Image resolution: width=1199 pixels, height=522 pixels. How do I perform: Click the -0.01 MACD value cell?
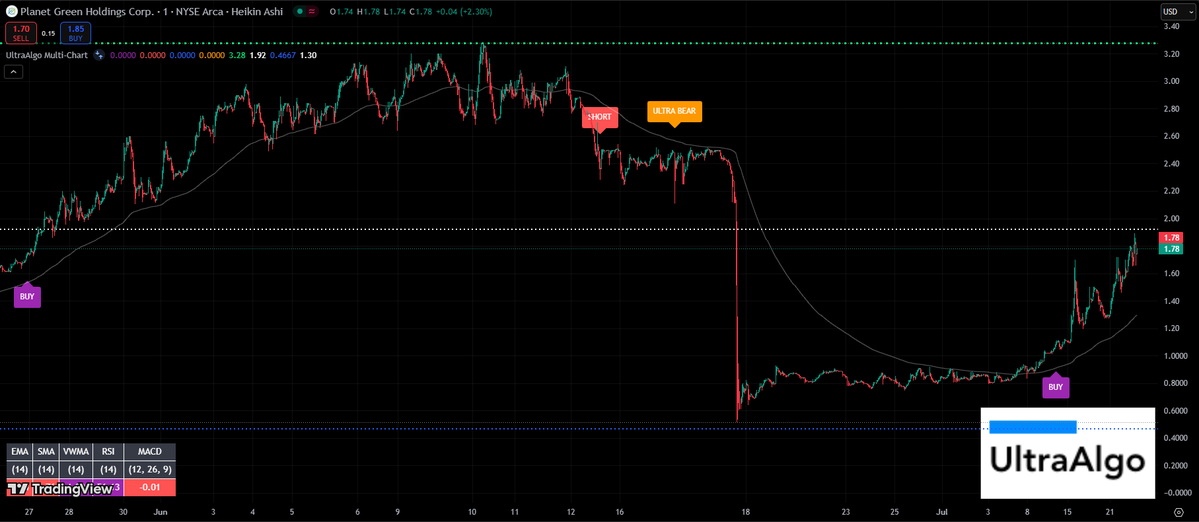pos(150,488)
